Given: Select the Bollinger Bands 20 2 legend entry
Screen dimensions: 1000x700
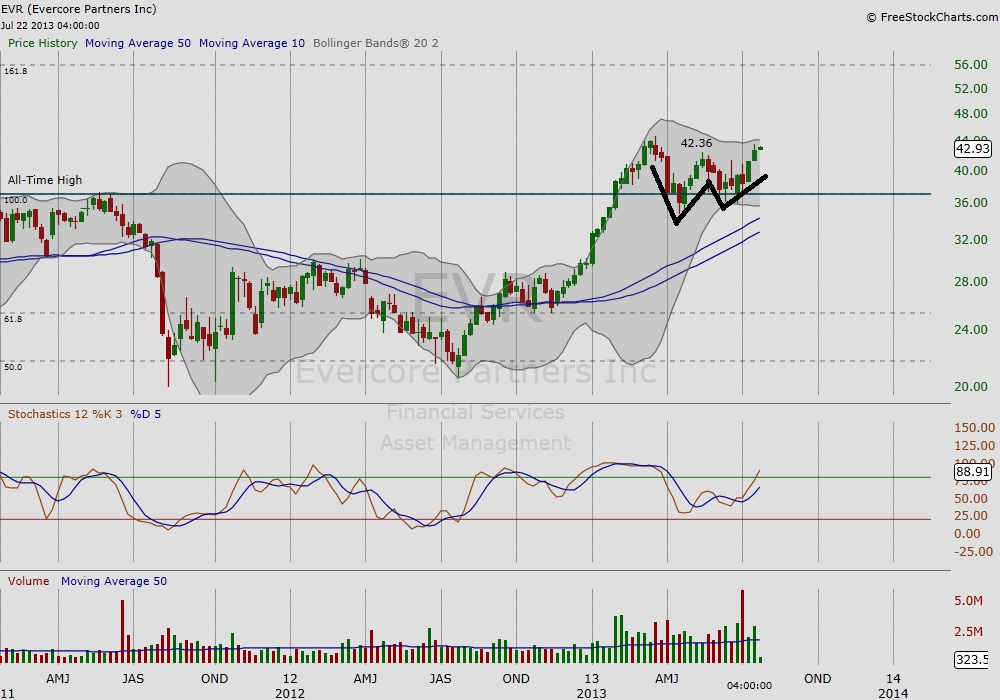Looking at the screenshot, I should 376,43.
